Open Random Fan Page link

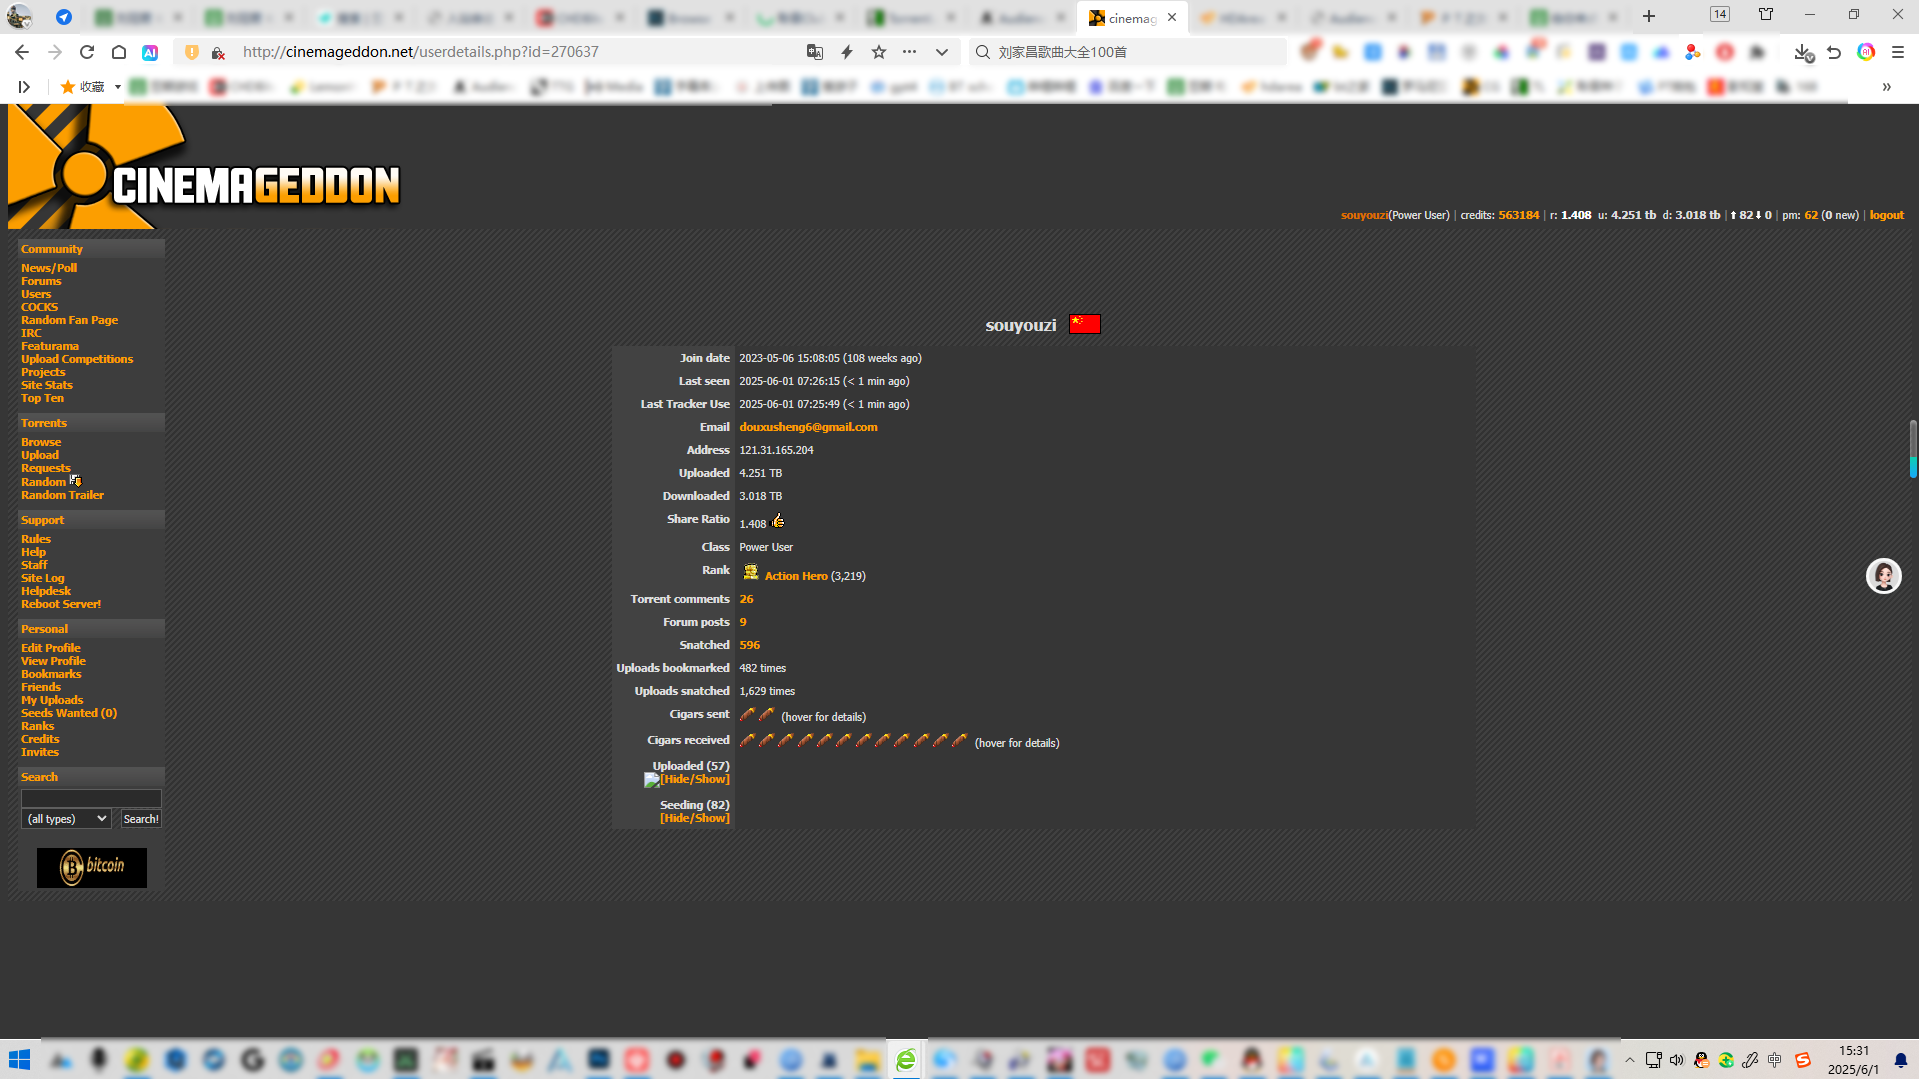pyautogui.click(x=69, y=320)
